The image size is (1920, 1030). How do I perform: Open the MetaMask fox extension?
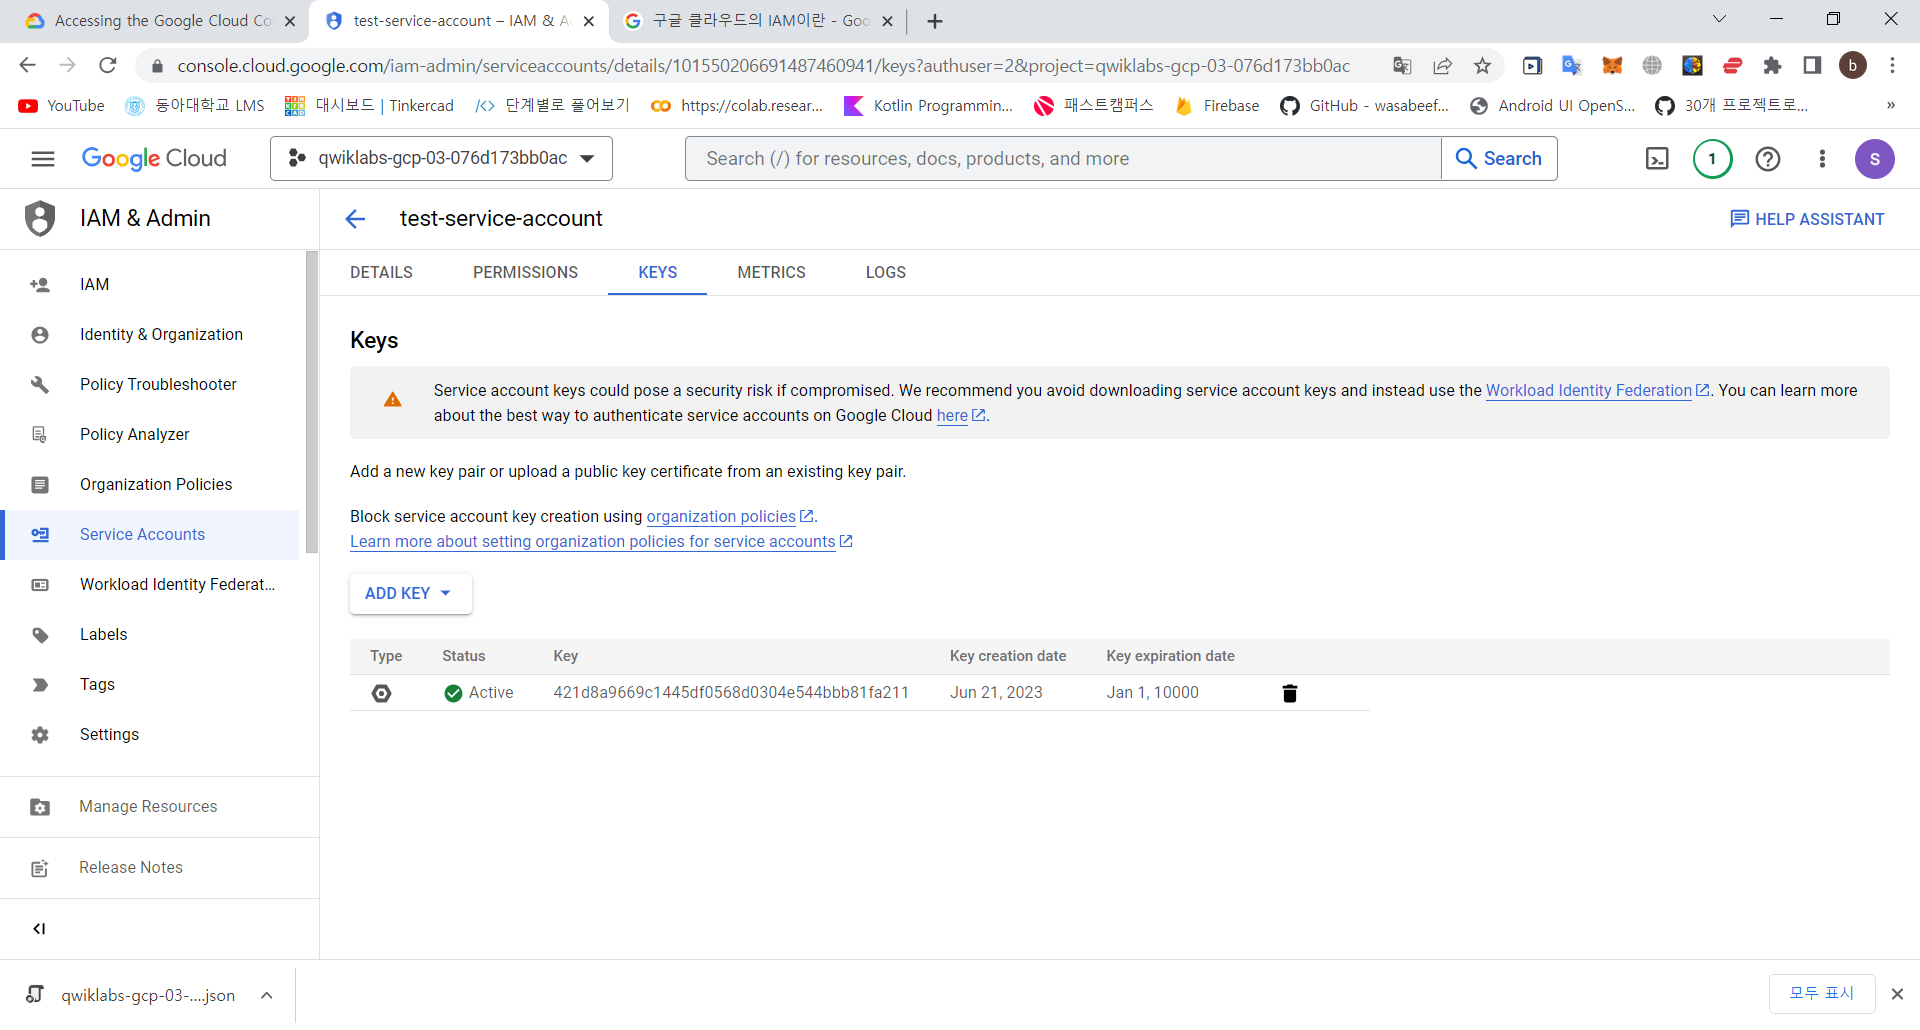pos(1612,66)
